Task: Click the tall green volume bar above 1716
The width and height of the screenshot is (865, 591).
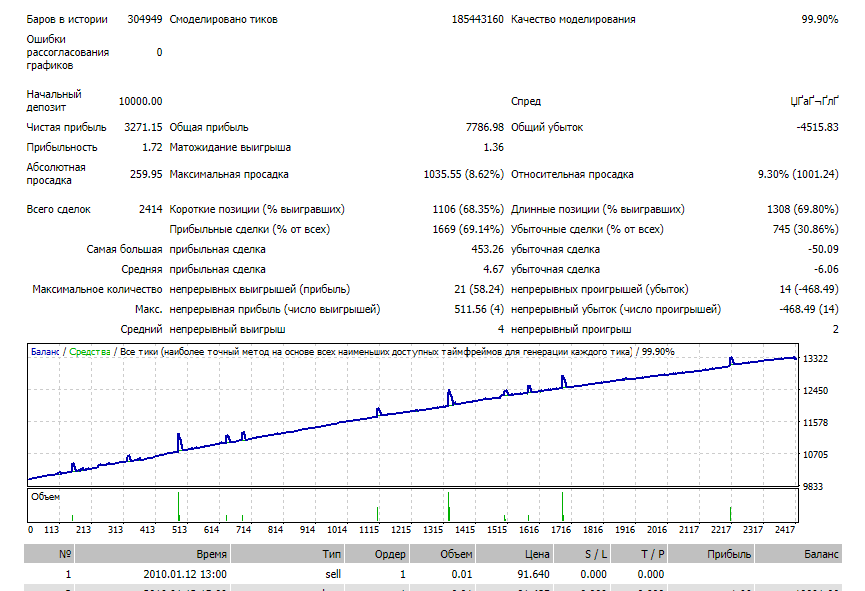Action: click(562, 506)
